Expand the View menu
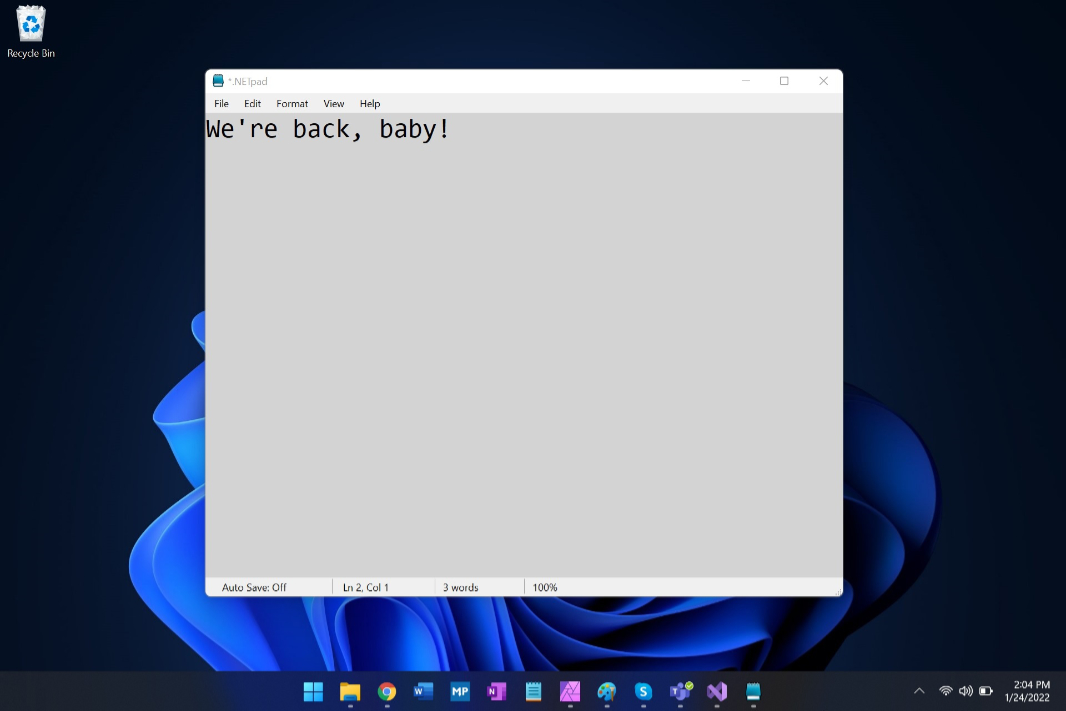The height and width of the screenshot is (711, 1066). pos(334,104)
